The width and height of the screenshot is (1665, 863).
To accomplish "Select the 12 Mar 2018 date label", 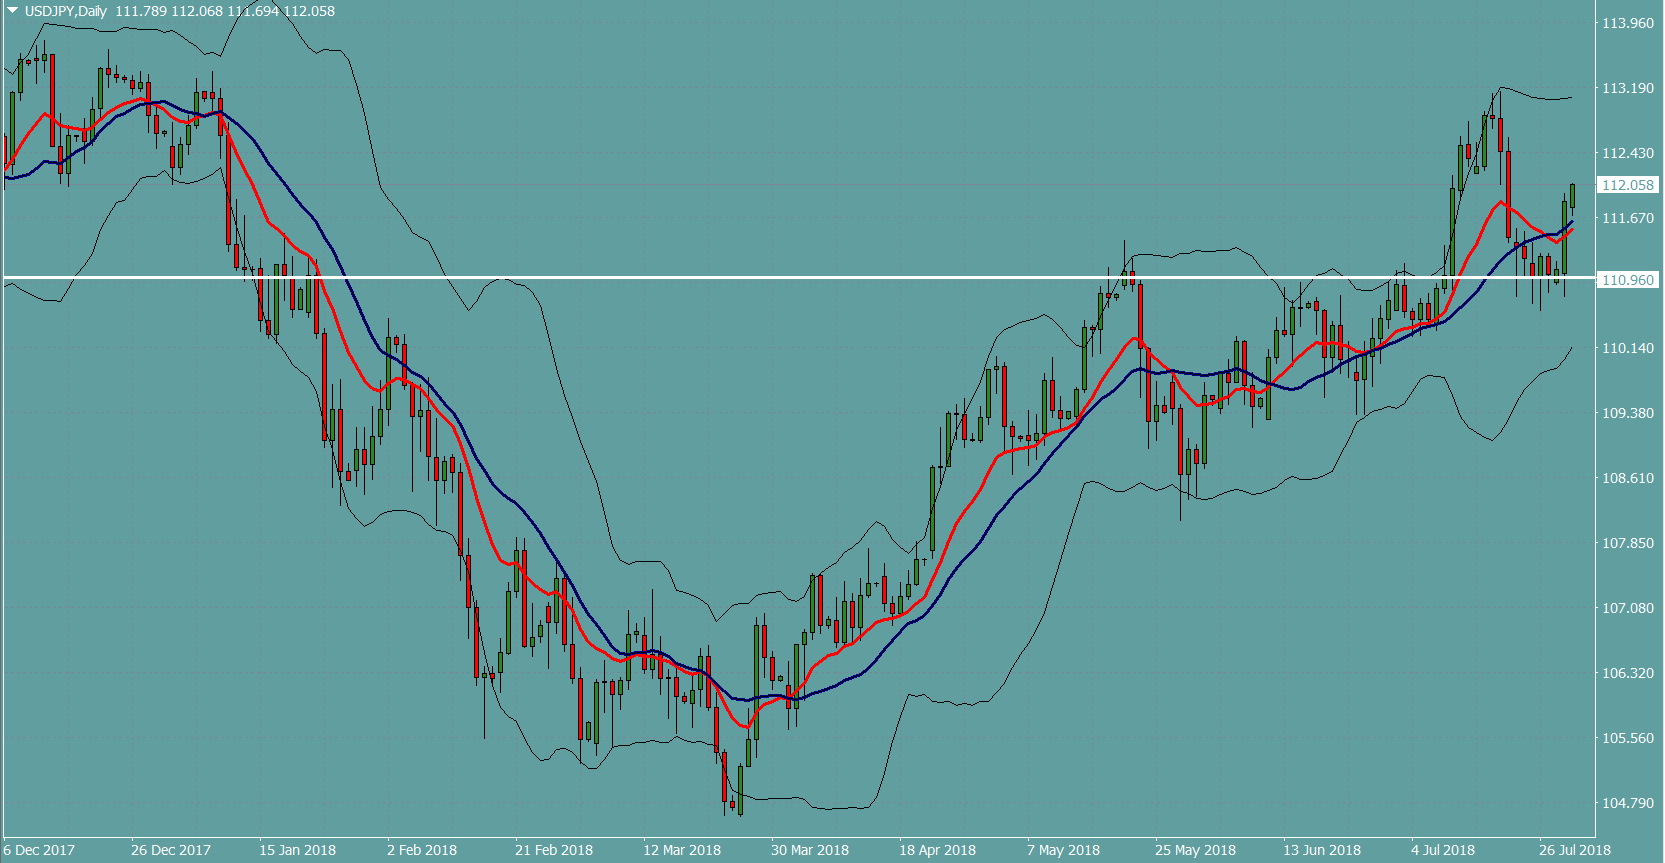I will (x=681, y=850).
